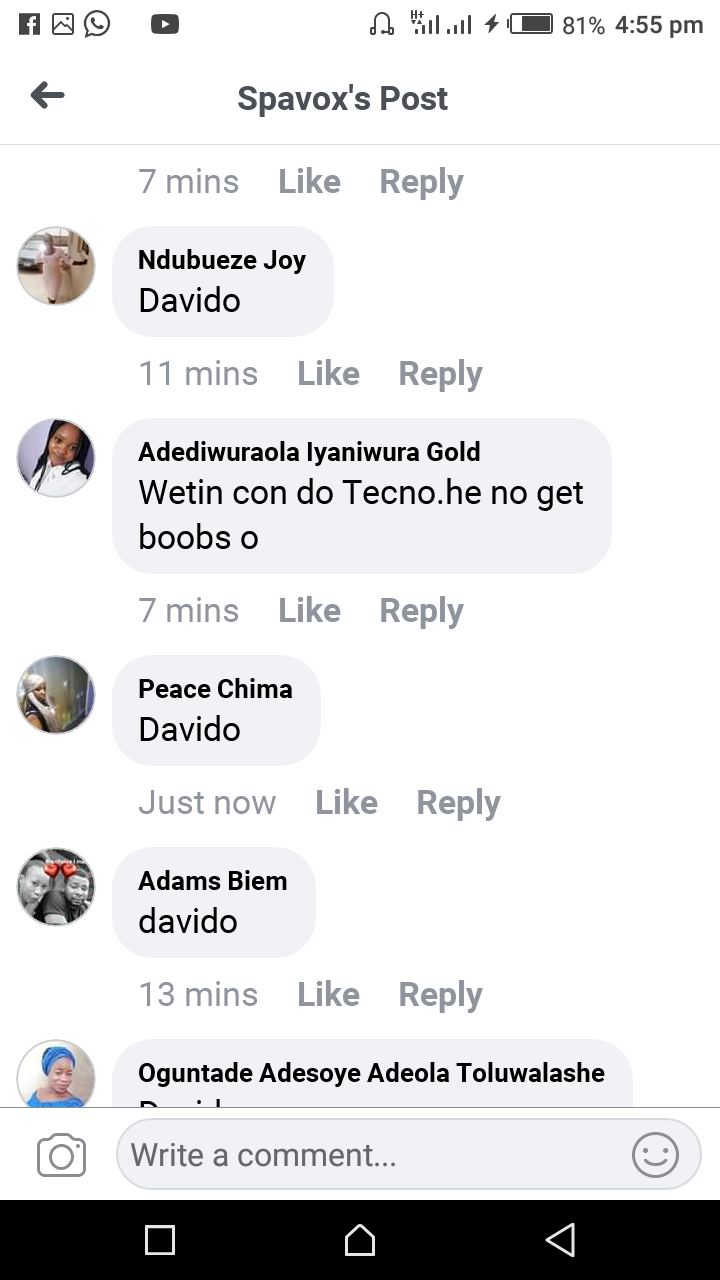Like the Tecno boobs comment
The height and width of the screenshot is (1280, 720).
[309, 610]
